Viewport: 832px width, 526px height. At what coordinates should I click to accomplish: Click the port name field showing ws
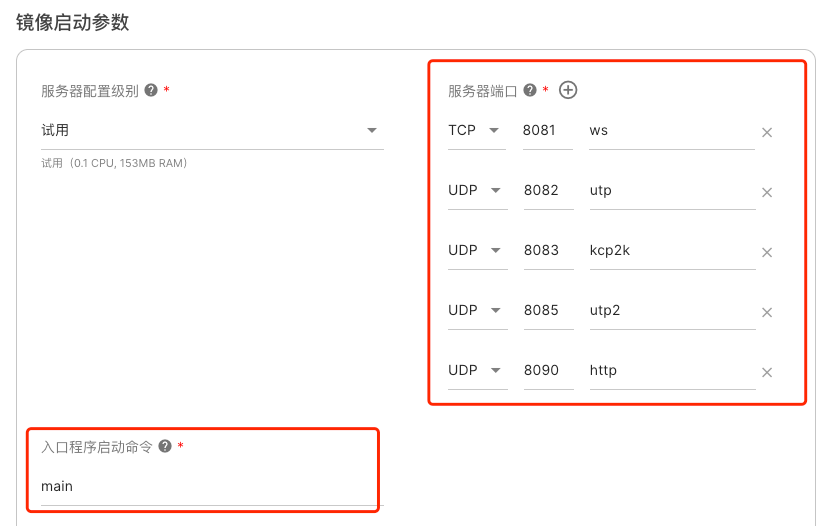coord(670,131)
